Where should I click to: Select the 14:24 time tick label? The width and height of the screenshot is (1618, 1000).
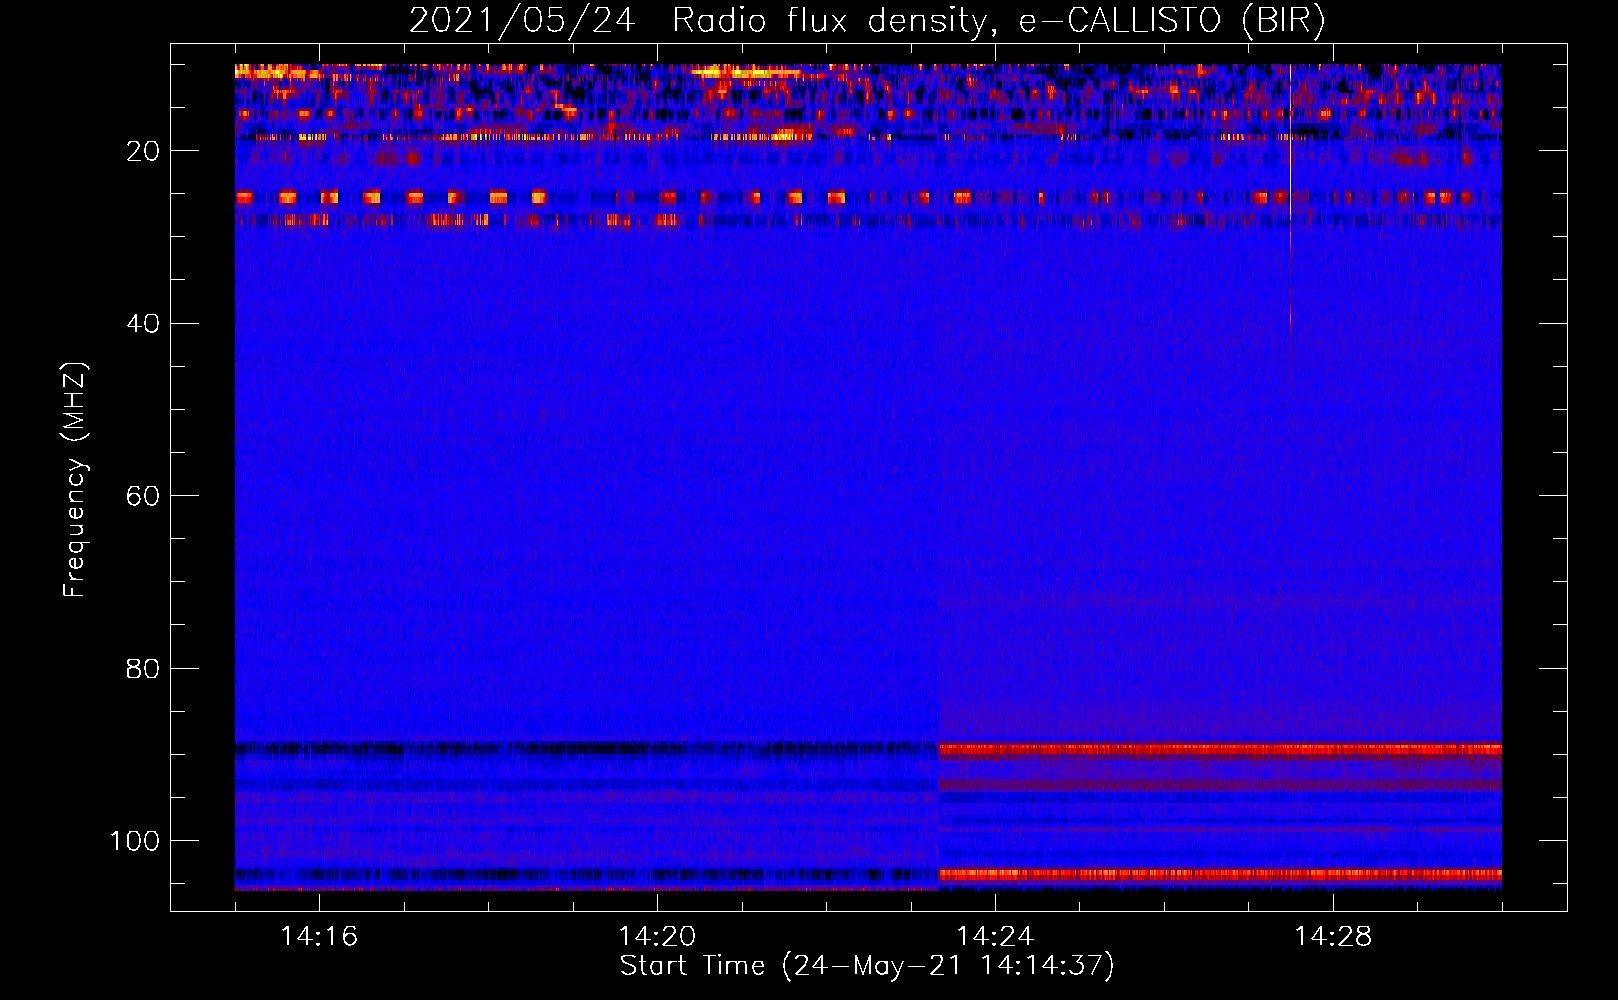995,937
